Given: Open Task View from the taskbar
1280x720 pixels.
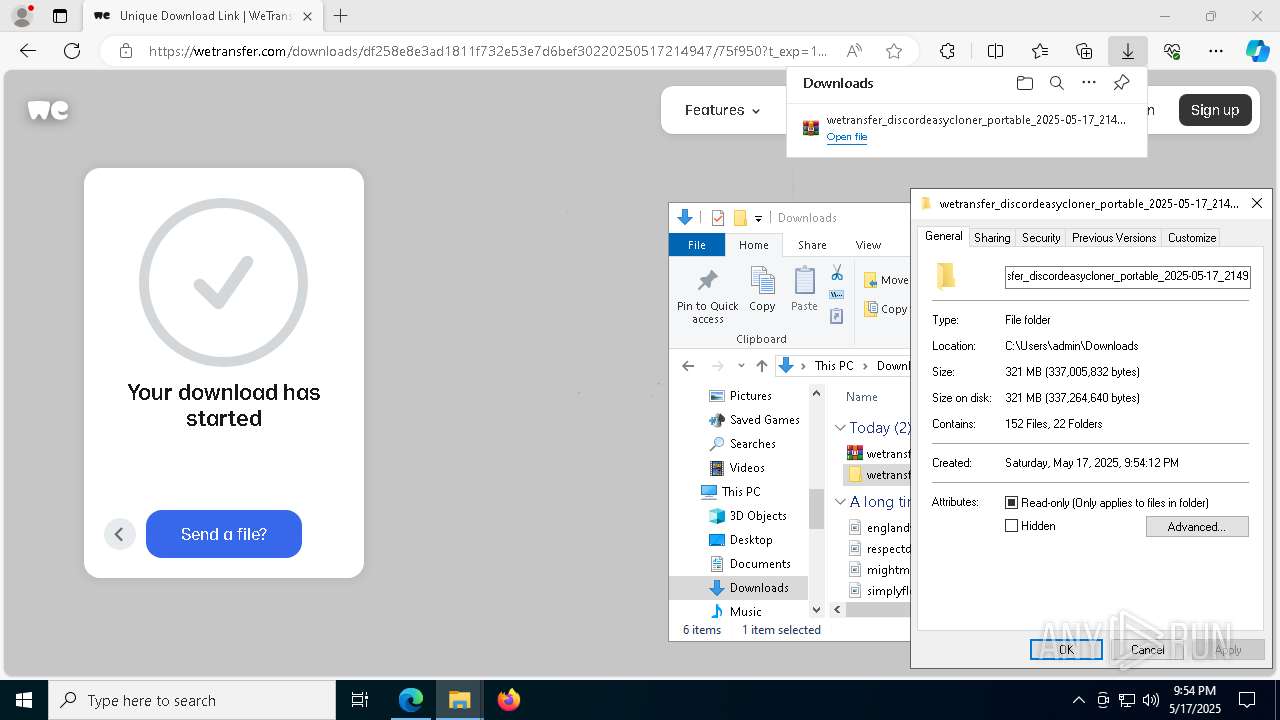Looking at the screenshot, I should 360,700.
